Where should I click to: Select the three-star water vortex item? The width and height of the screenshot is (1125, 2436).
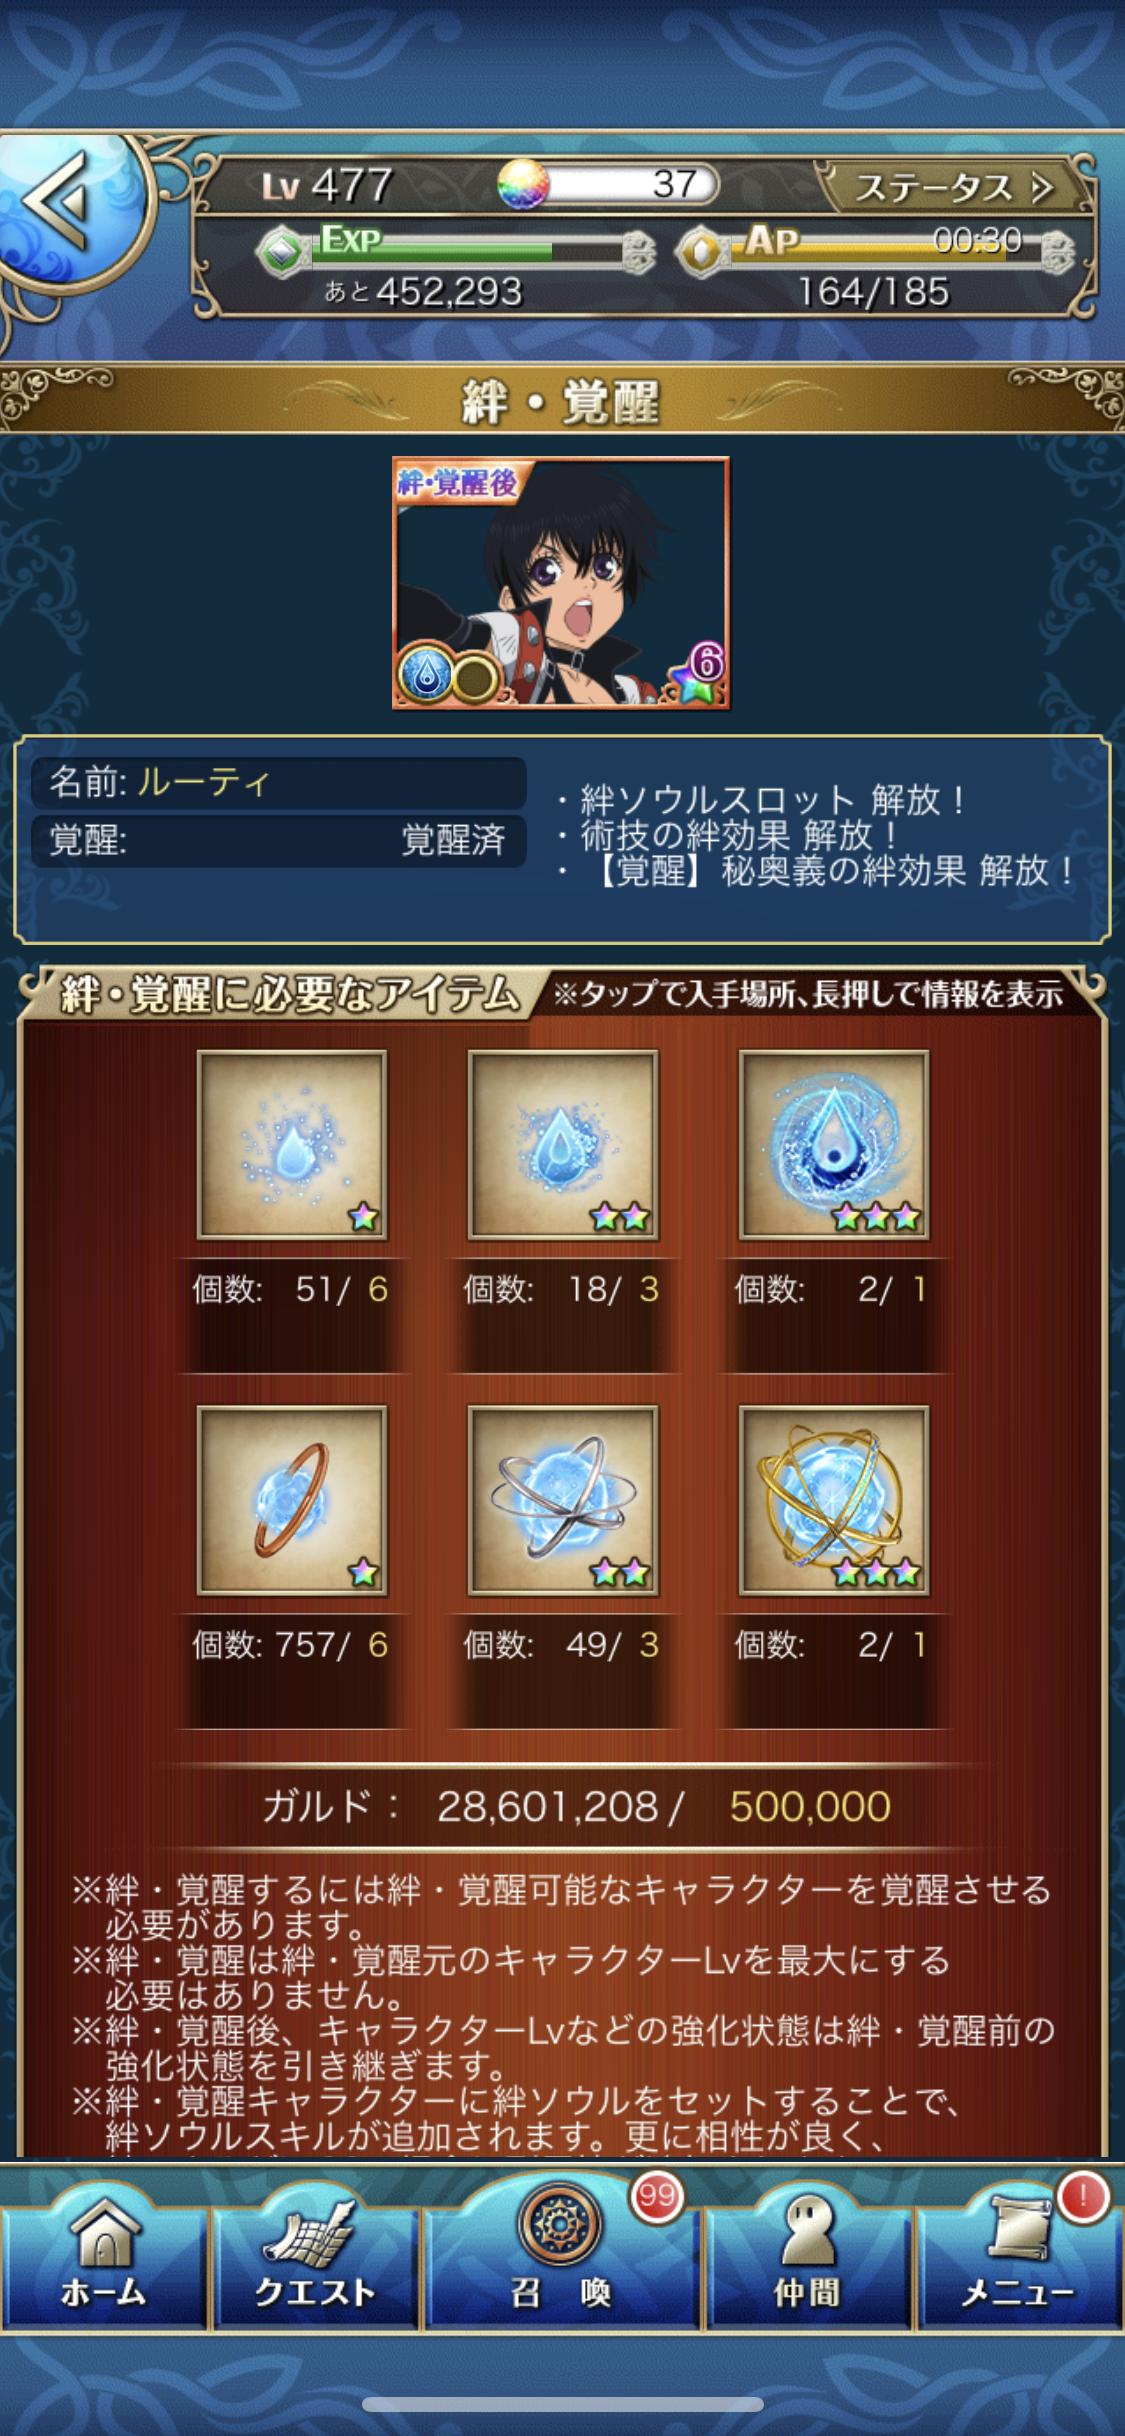pyautogui.click(x=834, y=1145)
